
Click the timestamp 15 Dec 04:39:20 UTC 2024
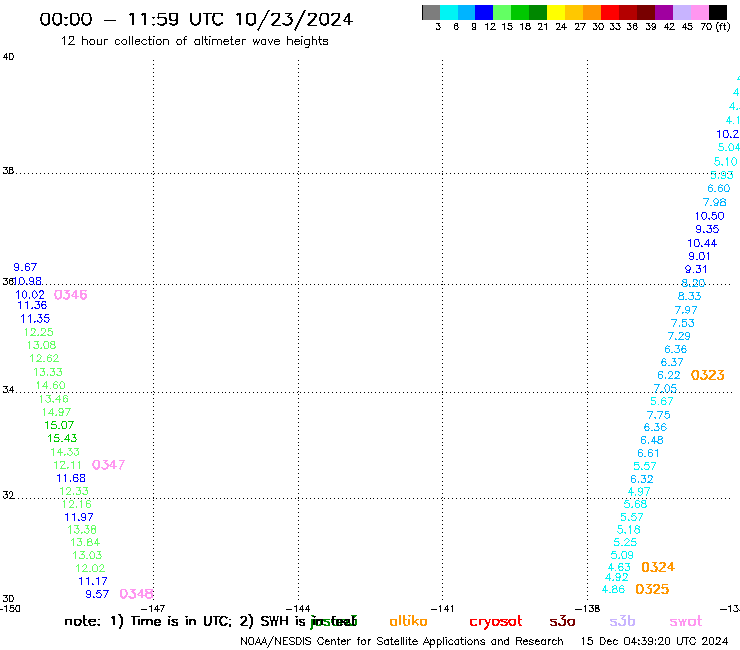click(x=654, y=642)
